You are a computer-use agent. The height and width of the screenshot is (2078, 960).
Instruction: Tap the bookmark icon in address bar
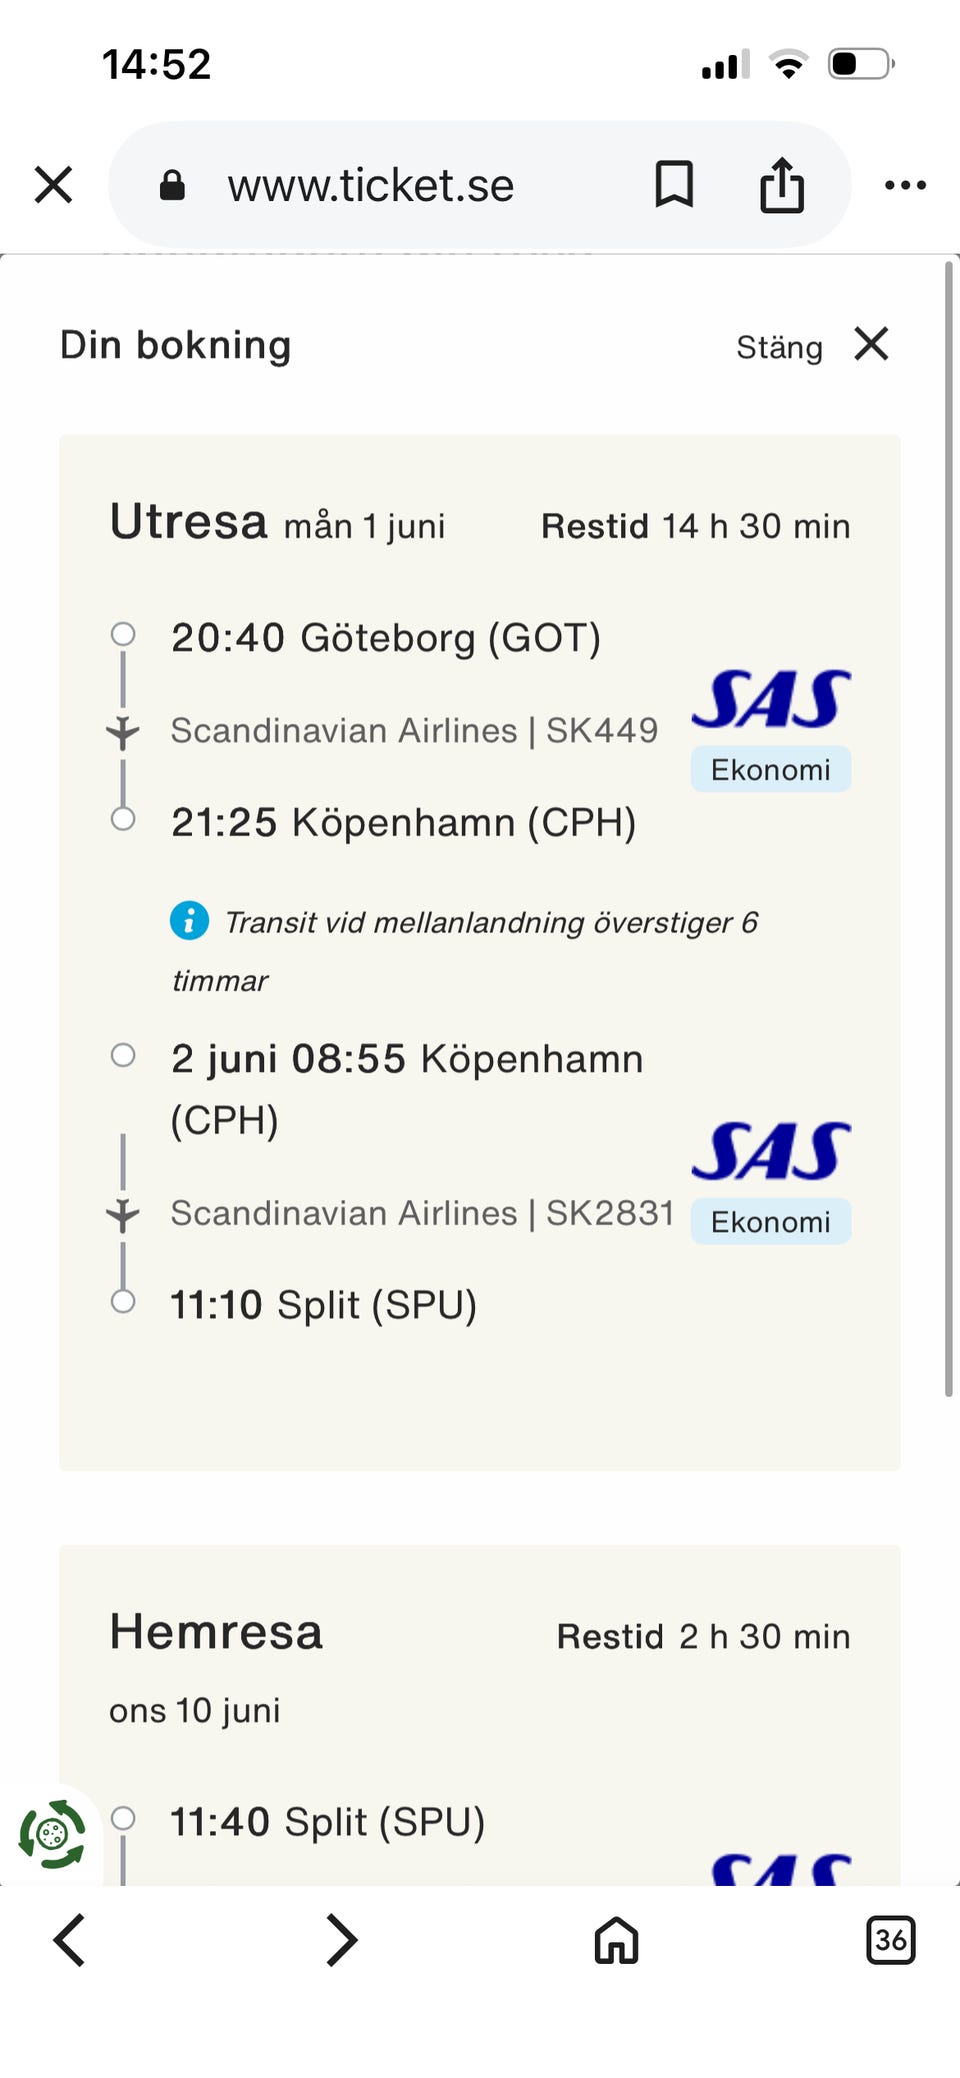(x=674, y=185)
